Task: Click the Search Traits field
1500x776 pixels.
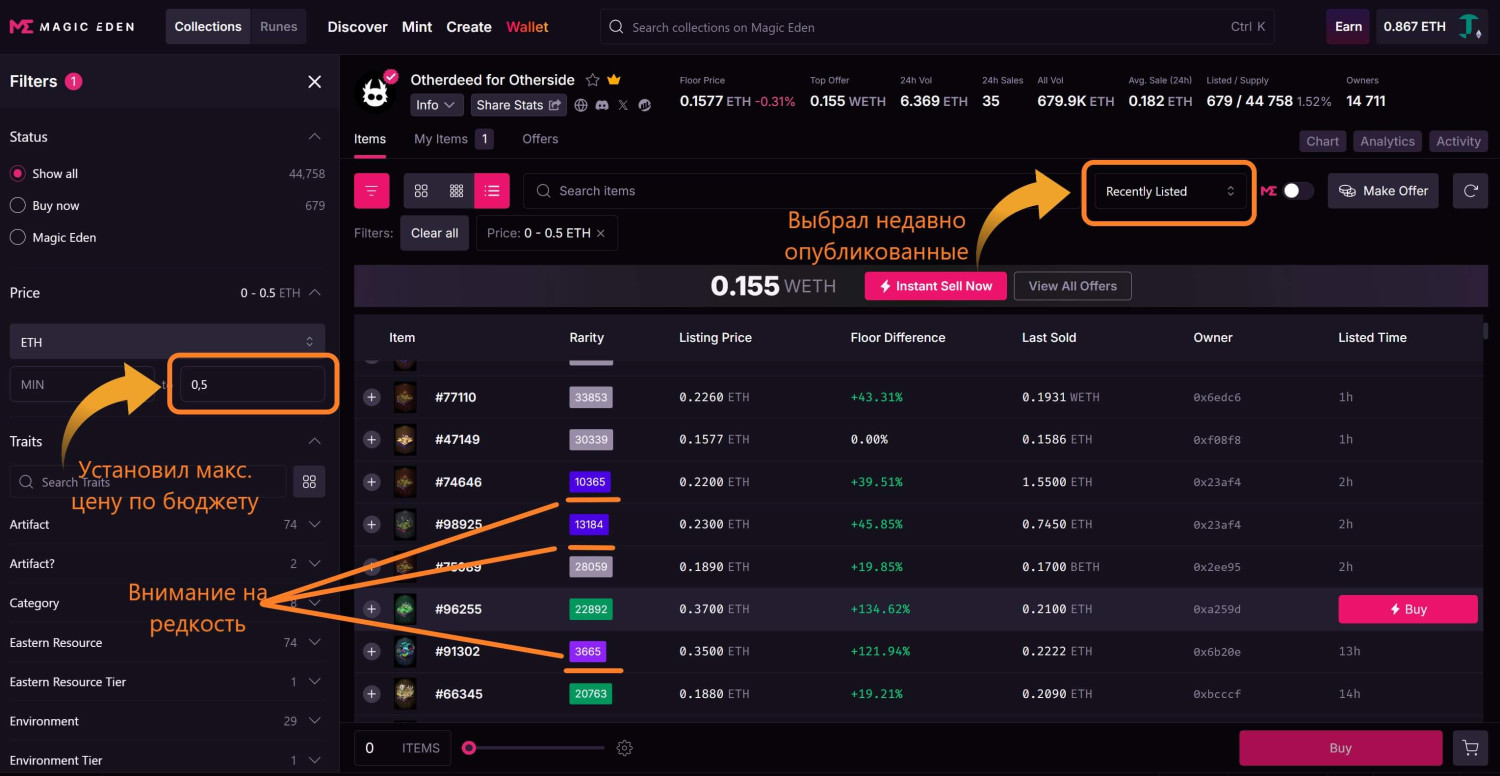Action: [147, 481]
